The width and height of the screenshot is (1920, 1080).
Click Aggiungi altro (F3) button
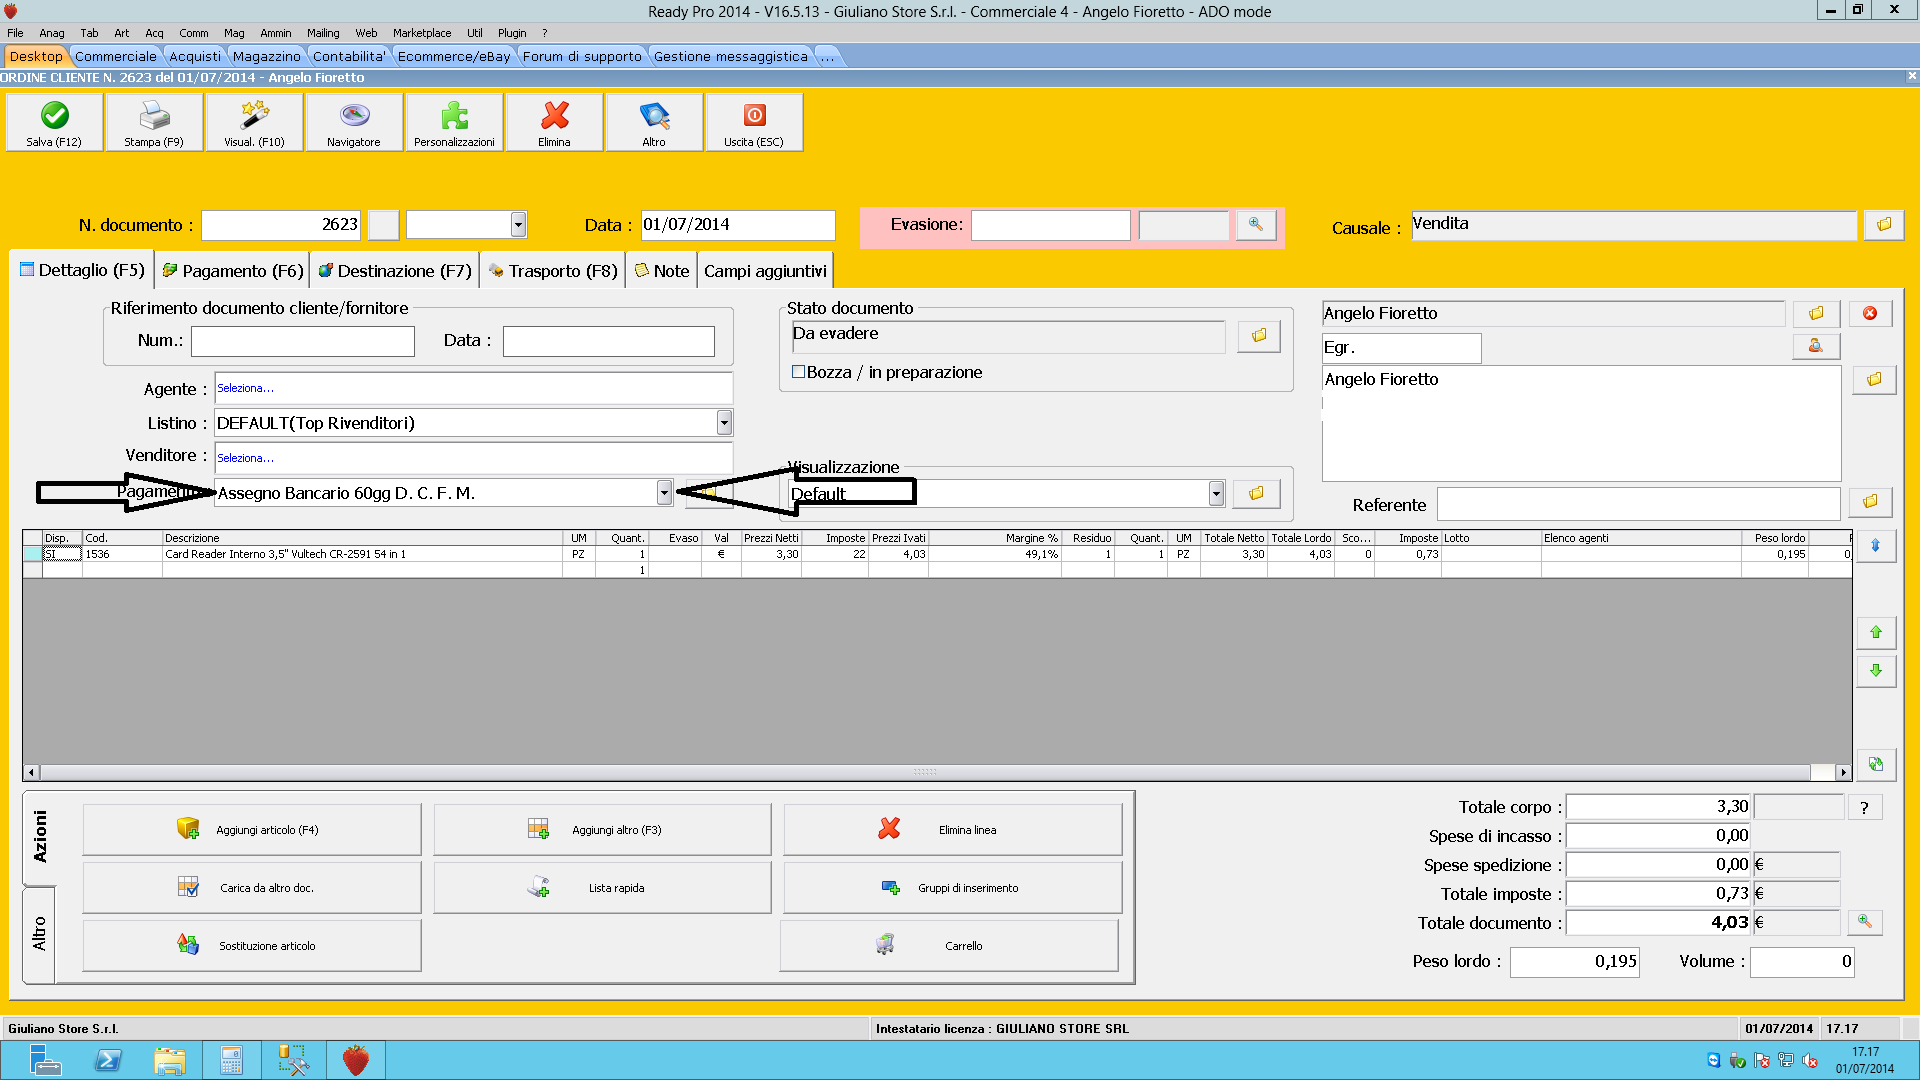tap(602, 830)
